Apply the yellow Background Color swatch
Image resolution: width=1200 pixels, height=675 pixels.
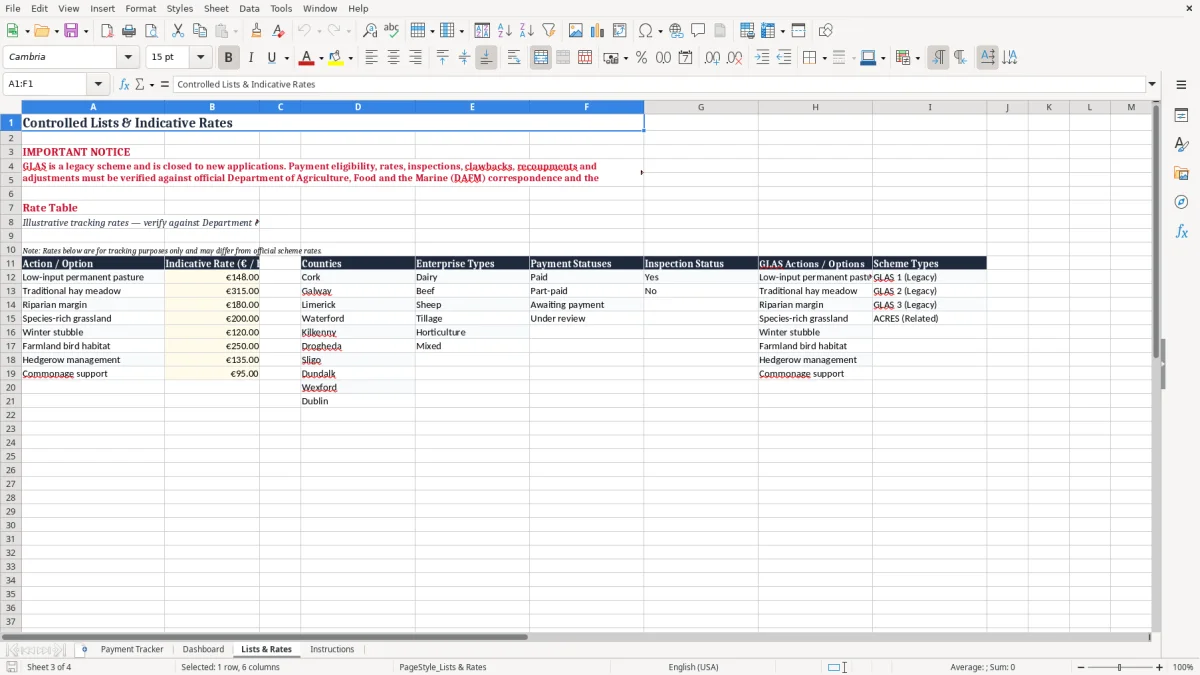pyautogui.click(x=337, y=58)
